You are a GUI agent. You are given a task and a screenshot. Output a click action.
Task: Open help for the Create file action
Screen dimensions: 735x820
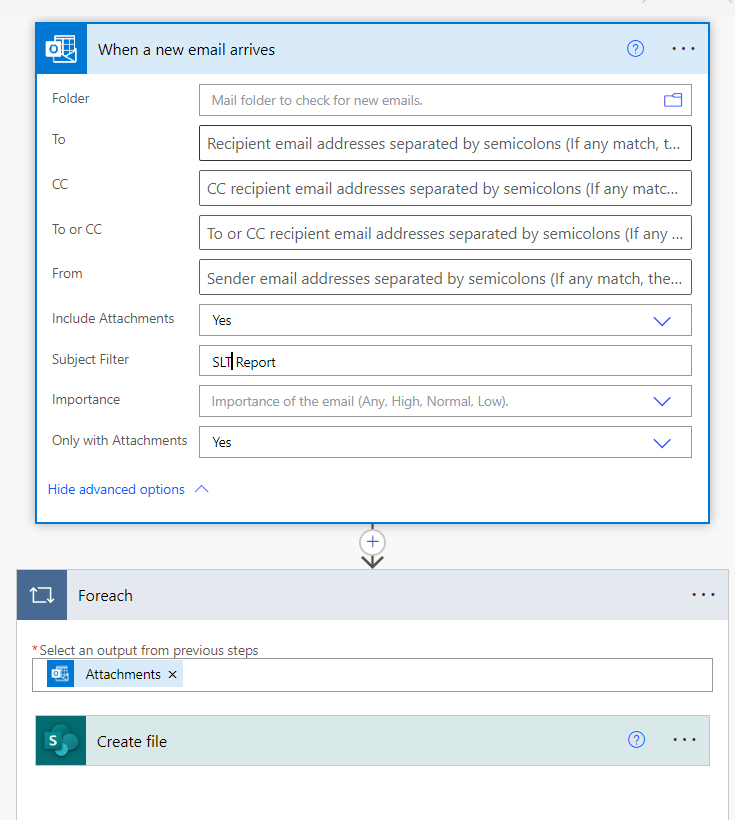636,739
